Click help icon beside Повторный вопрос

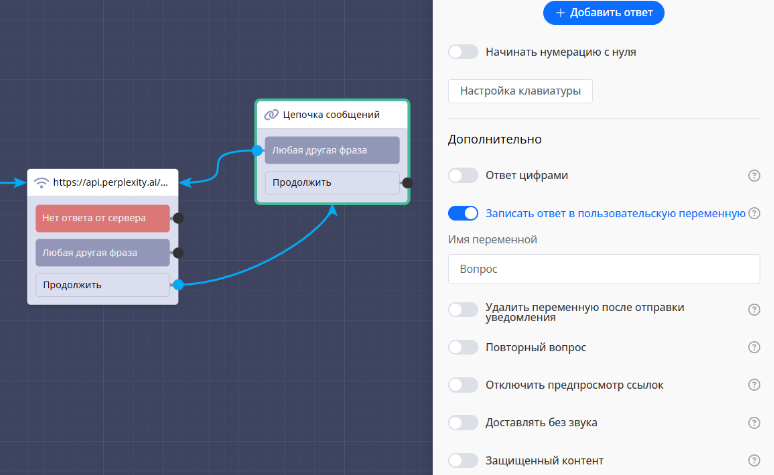click(754, 347)
